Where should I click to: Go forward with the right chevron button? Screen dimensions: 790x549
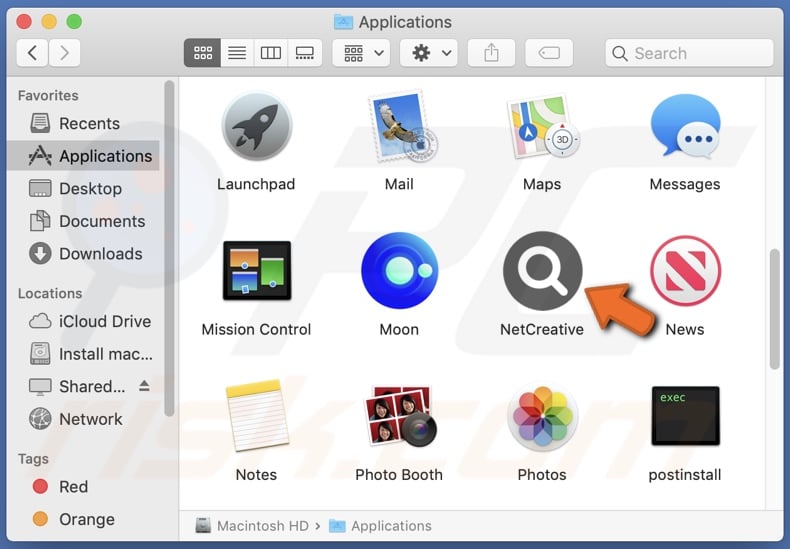pos(64,53)
